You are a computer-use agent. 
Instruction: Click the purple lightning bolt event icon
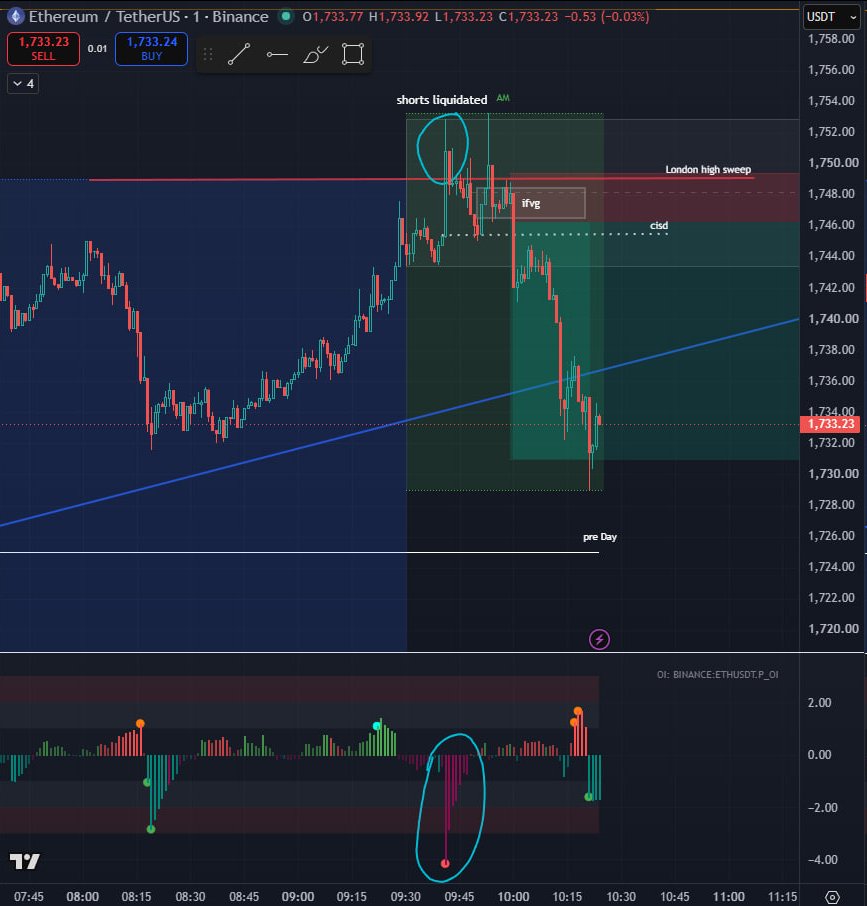point(599,639)
